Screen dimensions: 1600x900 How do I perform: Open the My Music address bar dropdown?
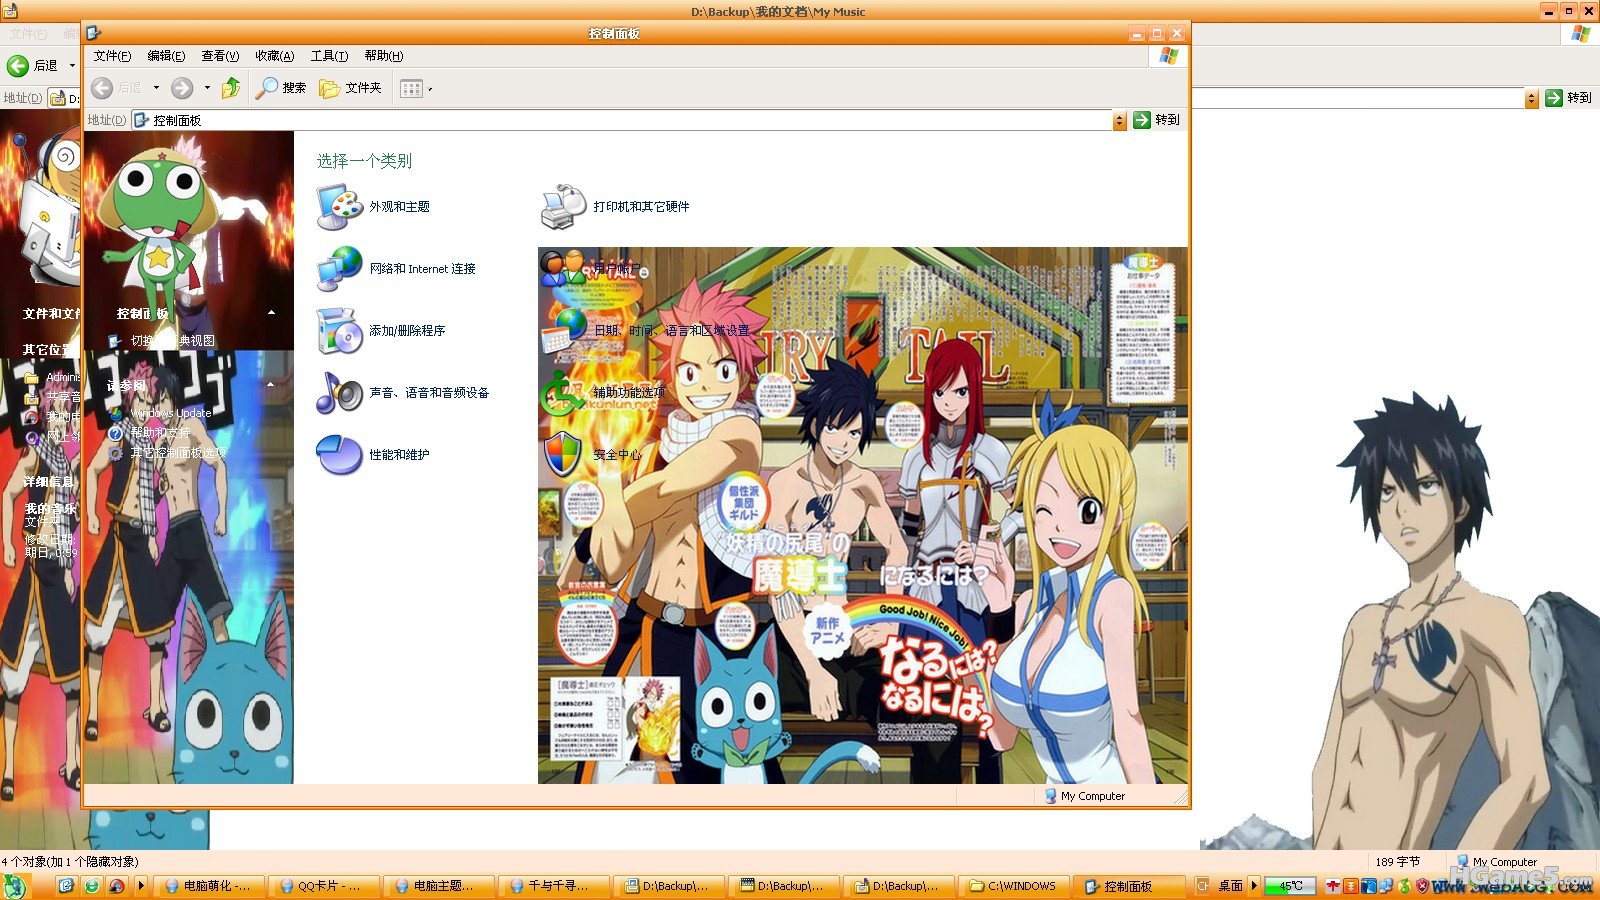[x=1531, y=98]
